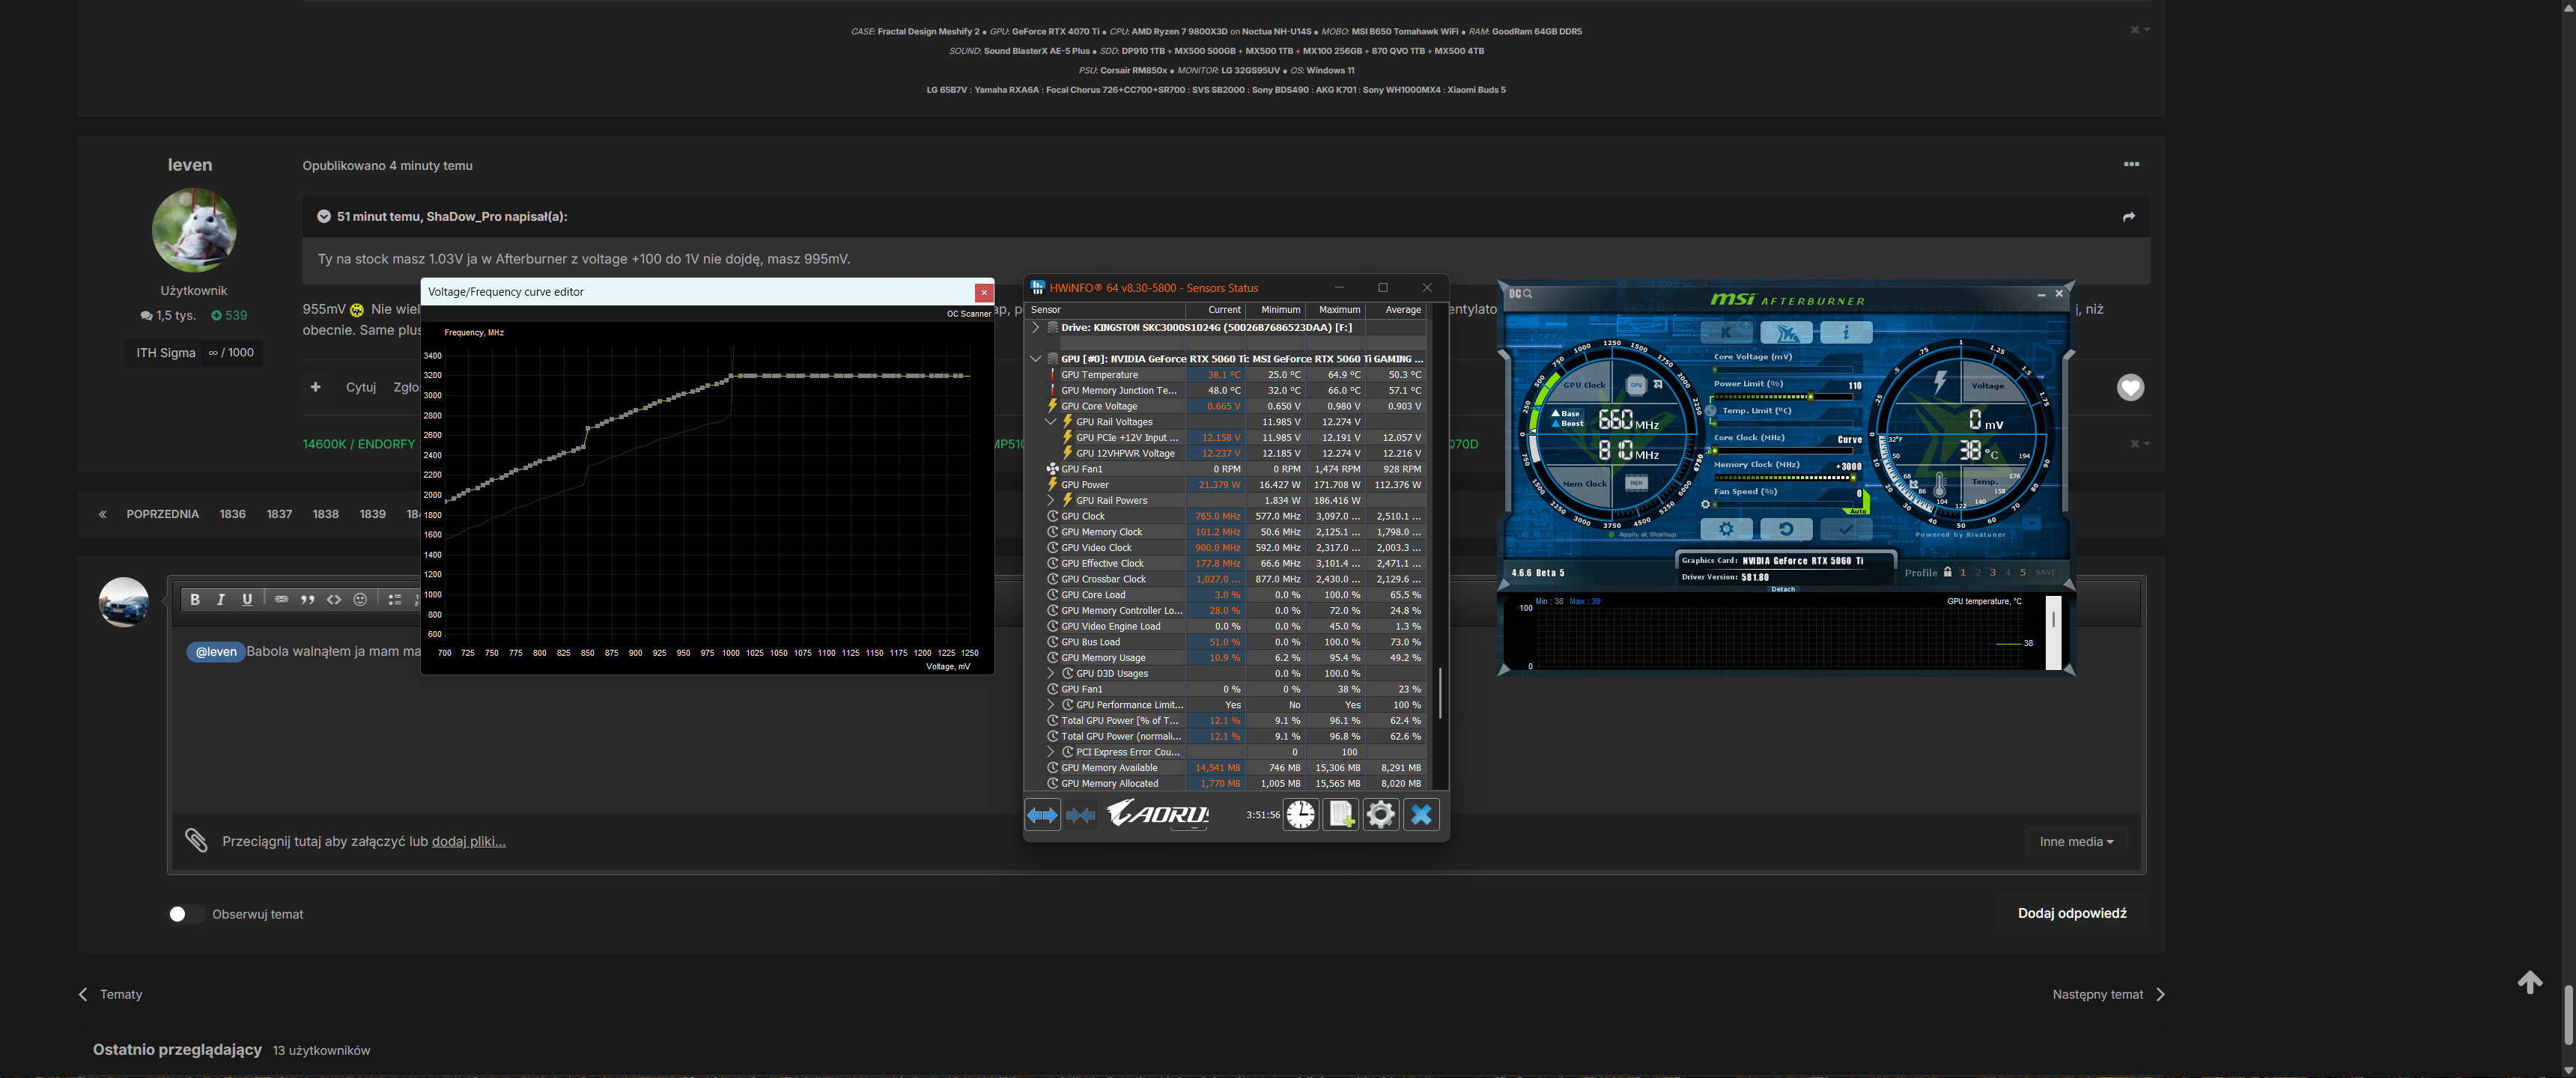2576x1078 pixels.
Task: Click the Power Limit slider handle
Action: coord(1810,397)
